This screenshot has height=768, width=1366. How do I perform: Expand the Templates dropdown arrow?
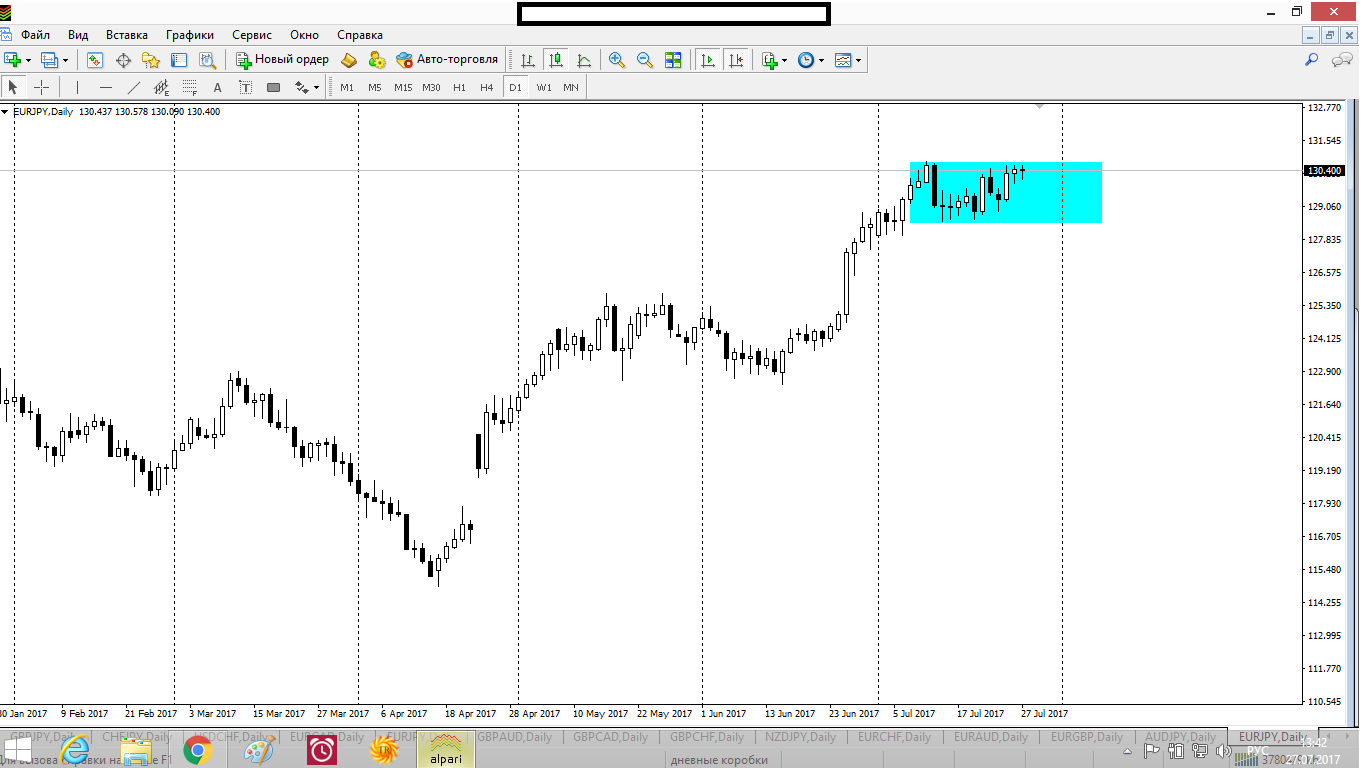858,60
